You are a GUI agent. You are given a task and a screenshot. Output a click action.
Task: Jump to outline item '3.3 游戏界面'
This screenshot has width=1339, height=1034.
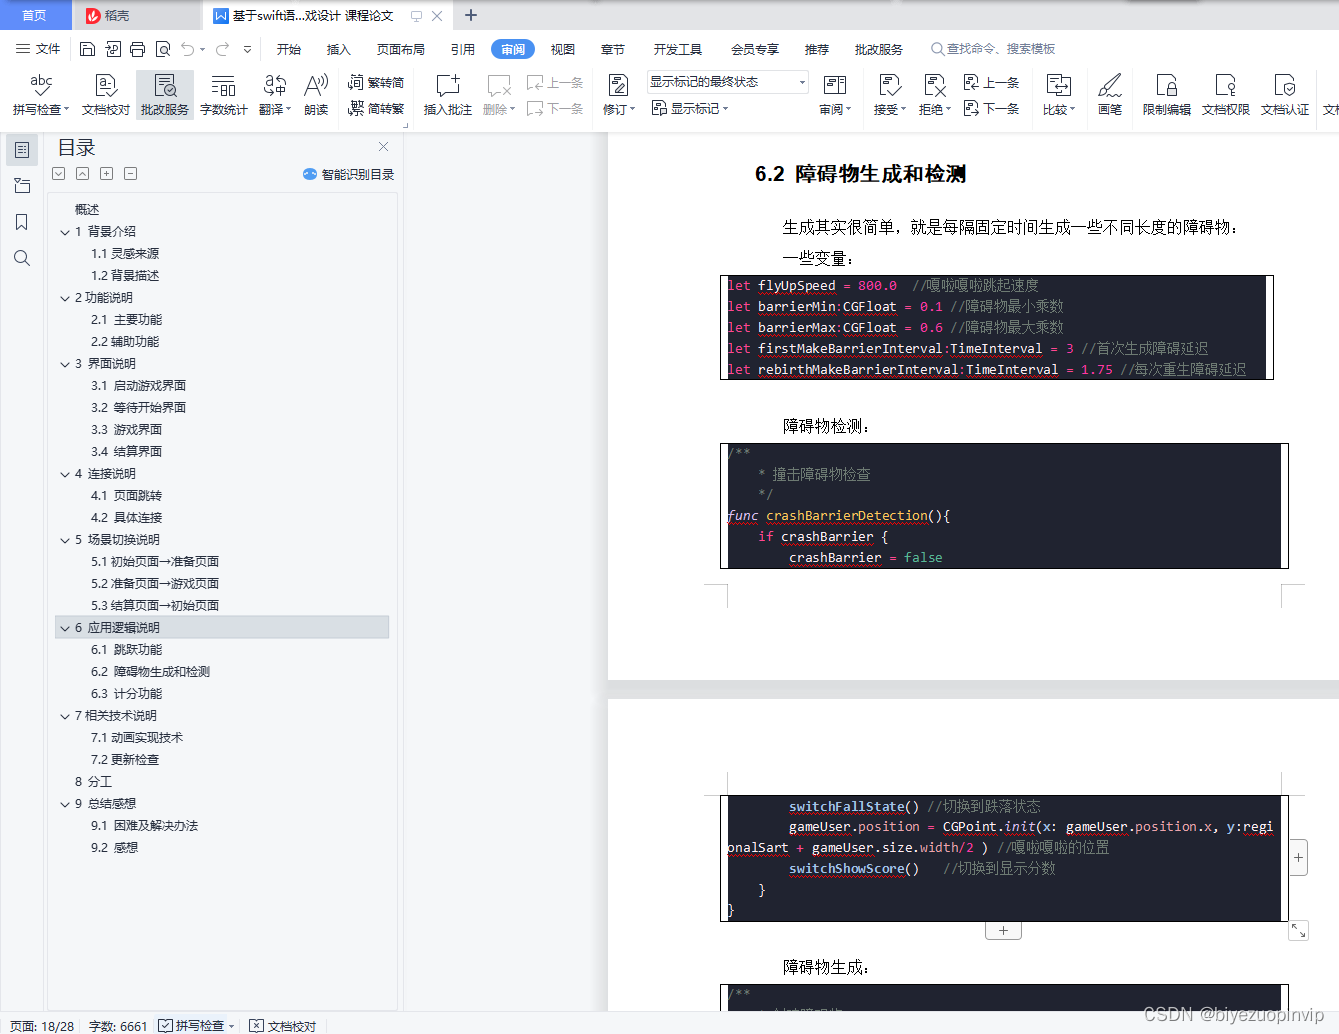(126, 430)
